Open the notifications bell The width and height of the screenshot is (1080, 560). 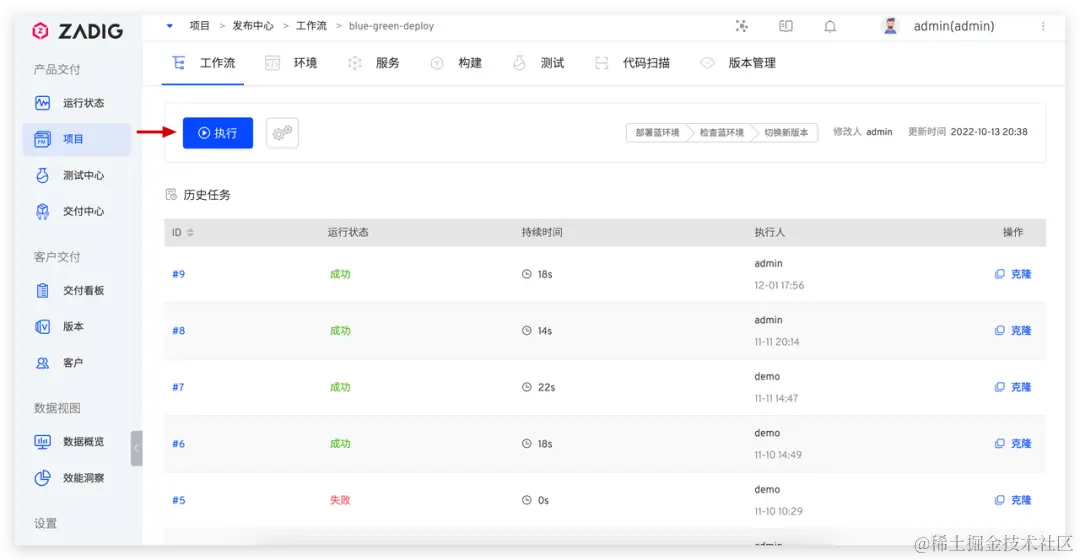[830, 26]
